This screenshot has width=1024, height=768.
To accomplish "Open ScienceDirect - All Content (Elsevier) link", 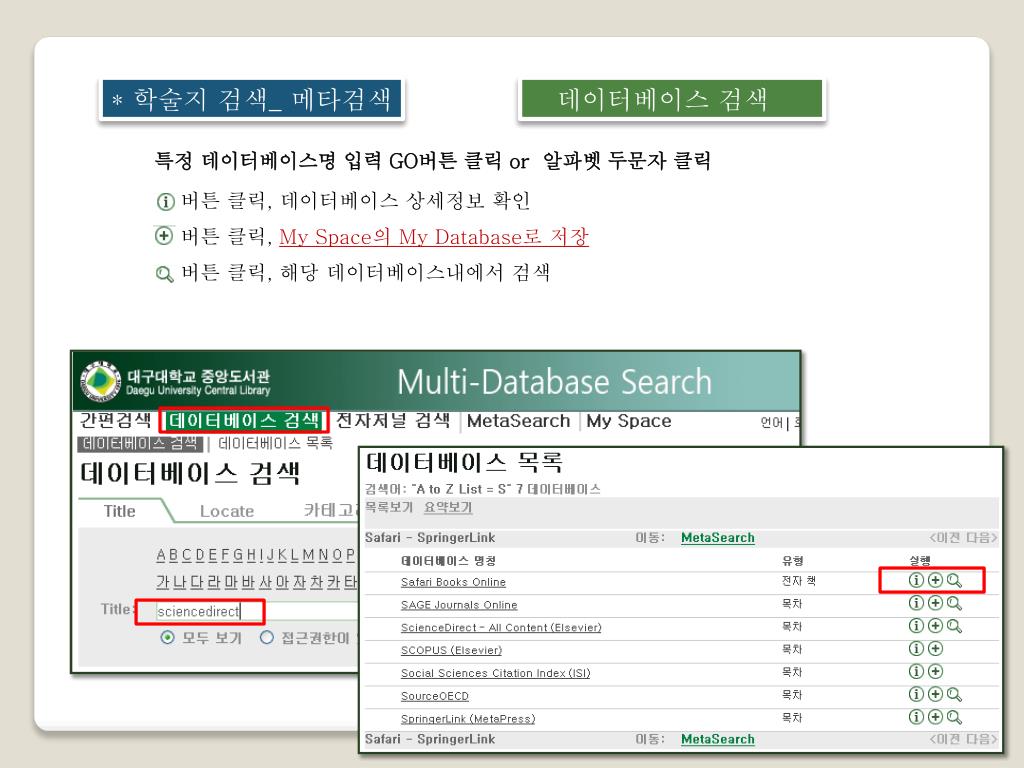I will pos(501,628).
